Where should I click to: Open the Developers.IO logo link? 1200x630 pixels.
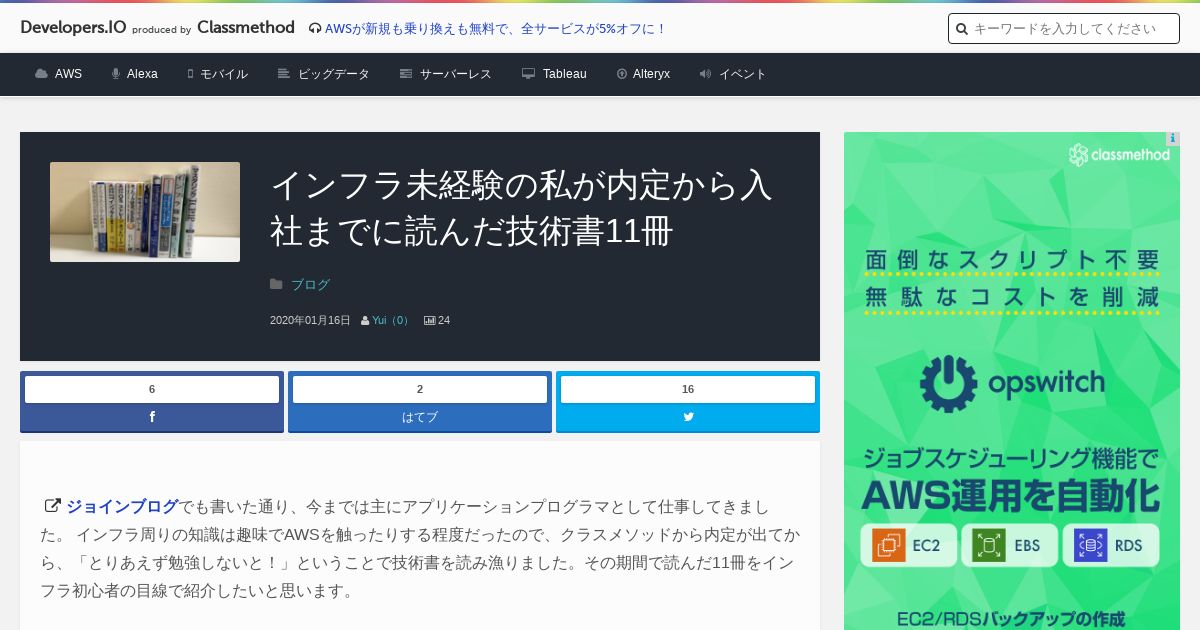click(73, 28)
